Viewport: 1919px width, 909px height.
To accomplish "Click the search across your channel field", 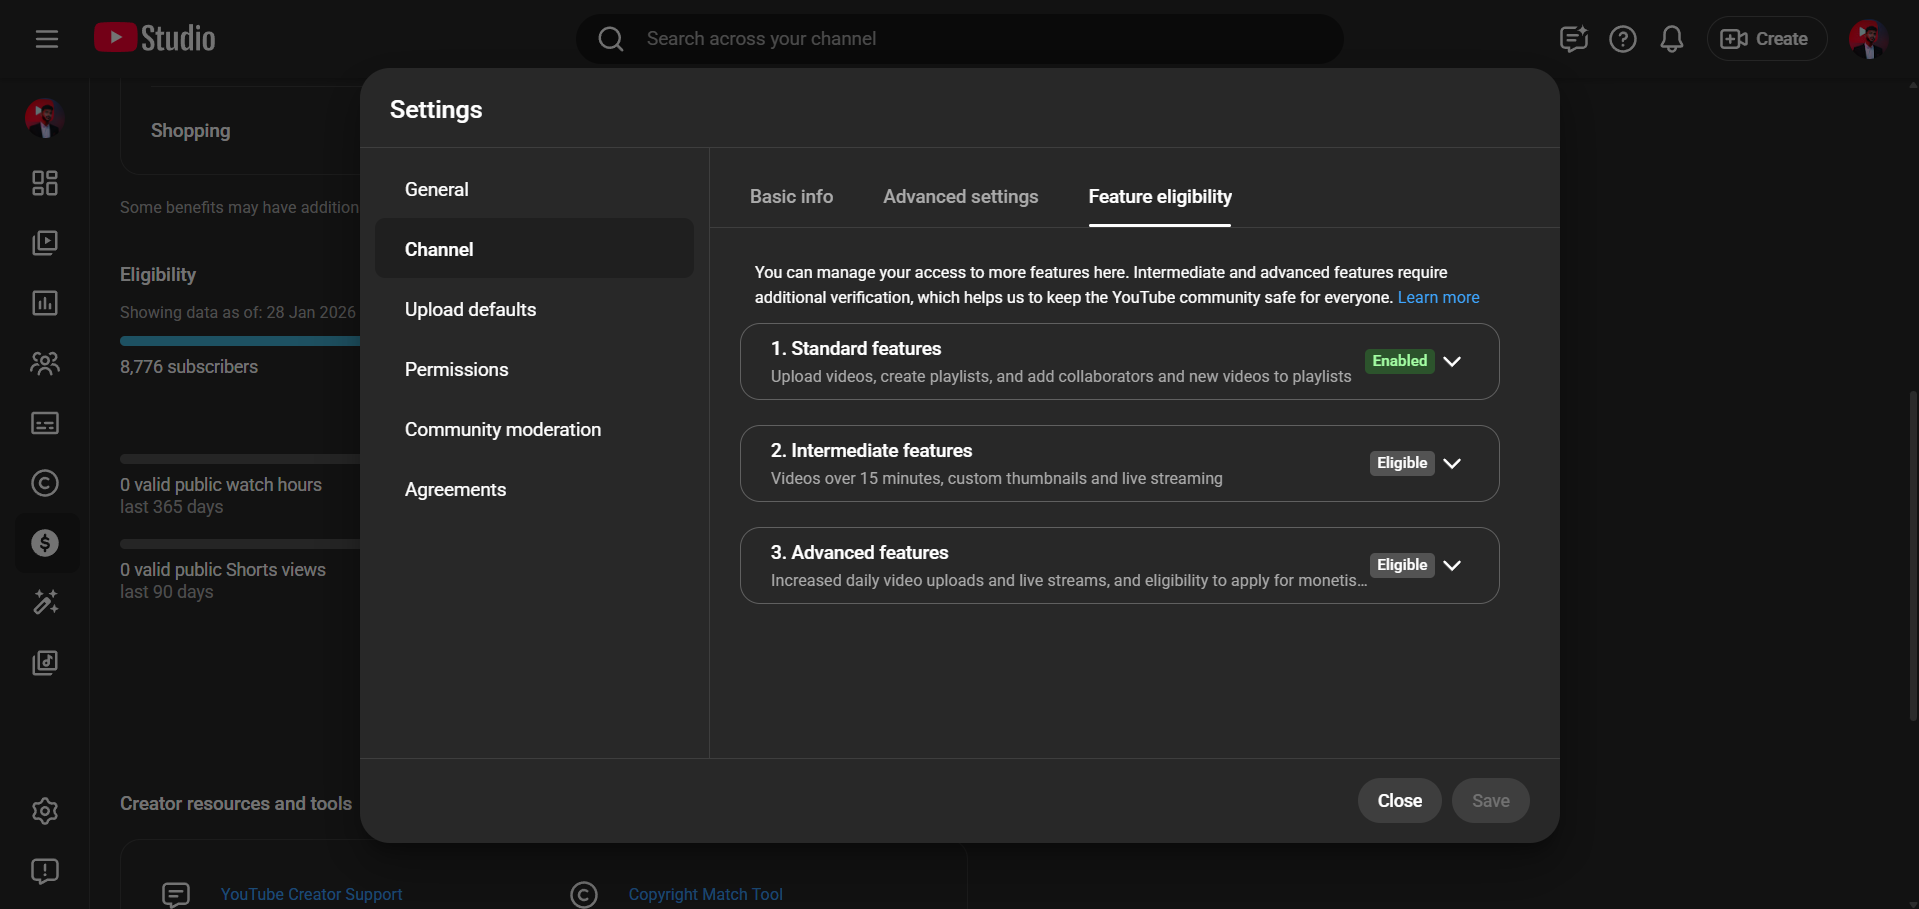I will [x=960, y=39].
